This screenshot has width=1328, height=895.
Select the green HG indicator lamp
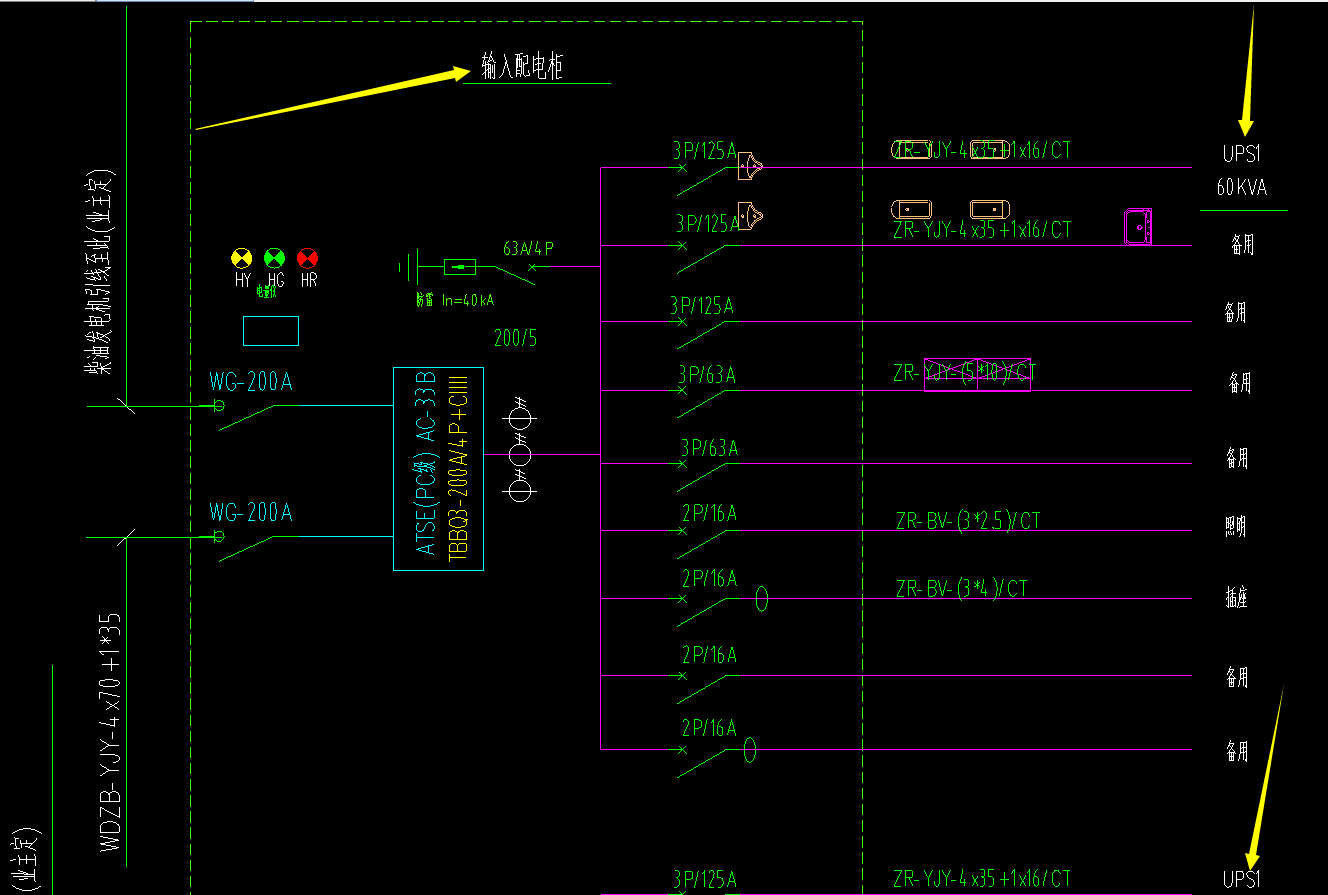(275, 258)
